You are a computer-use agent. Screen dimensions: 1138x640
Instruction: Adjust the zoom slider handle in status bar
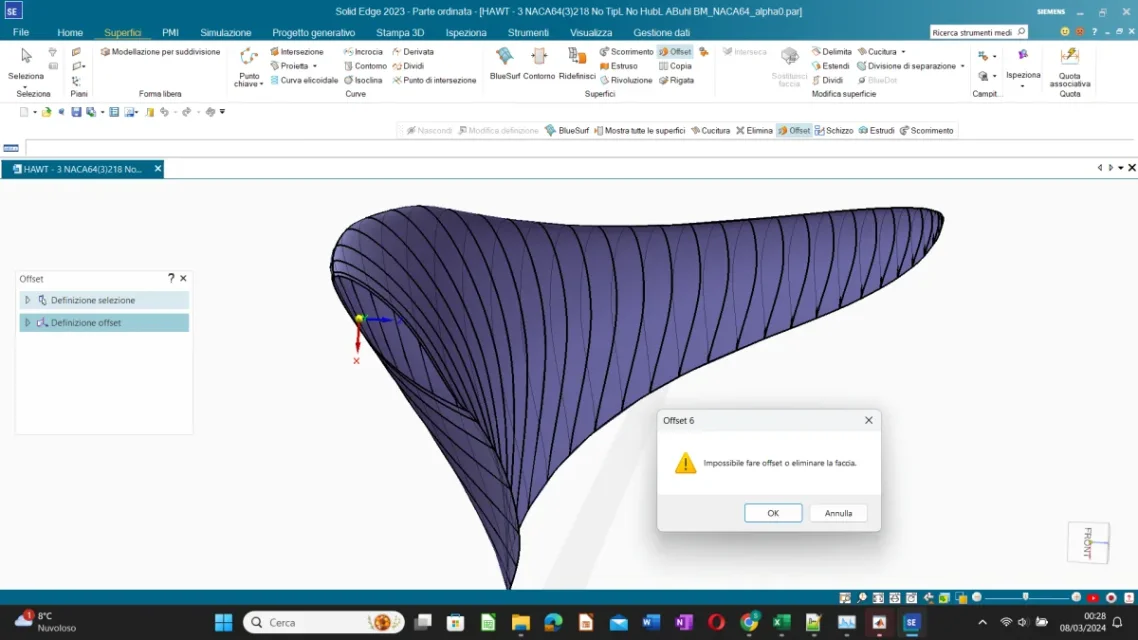click(x=1026, y=597)
